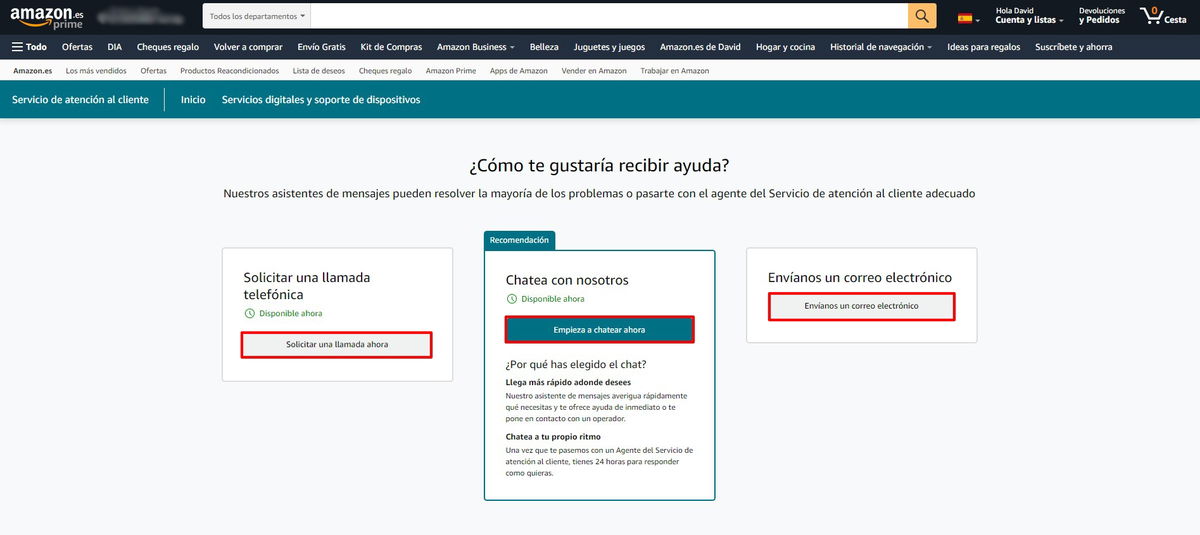Click Ofertas in the secondary bar
Image resolution: width=1200 pixels, height=535 pixels.
153,71
